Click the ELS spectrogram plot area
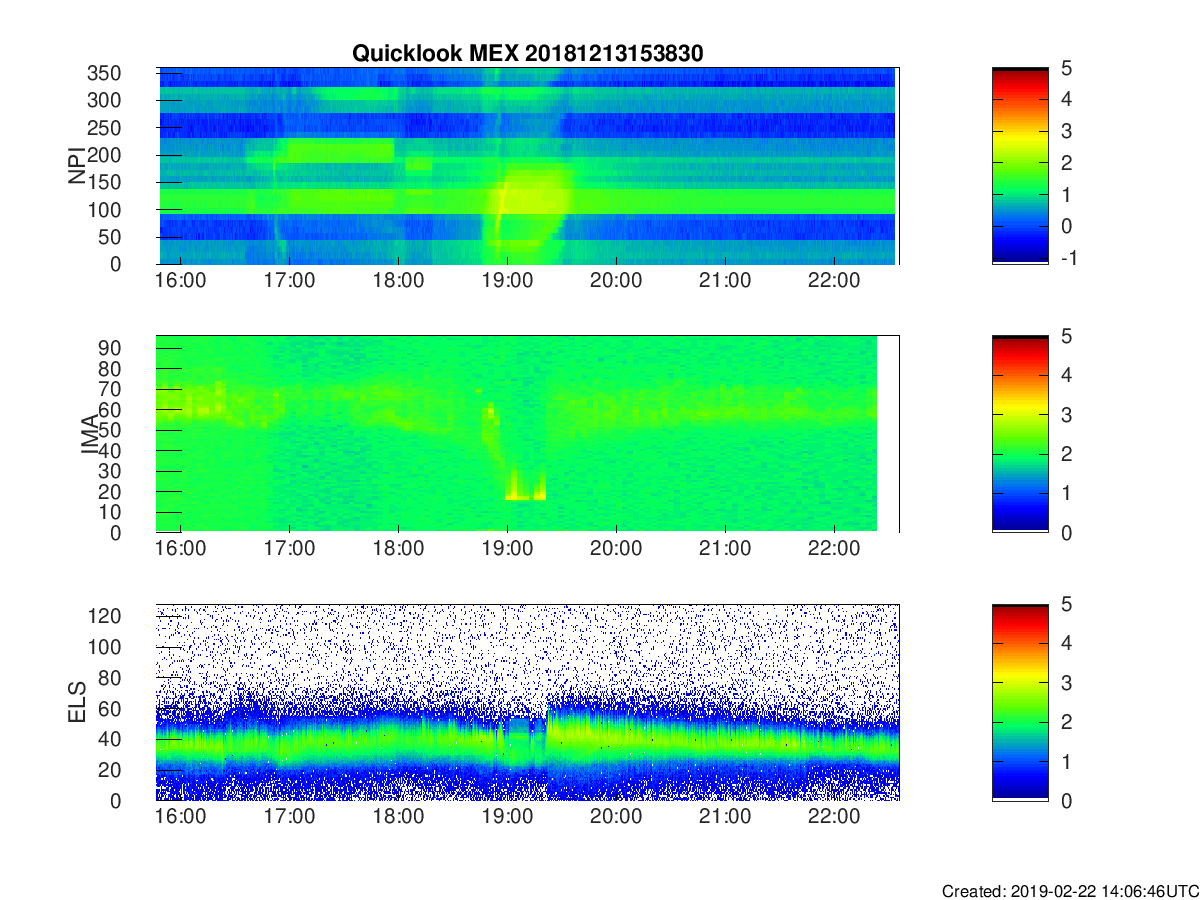 pos(527,702)
